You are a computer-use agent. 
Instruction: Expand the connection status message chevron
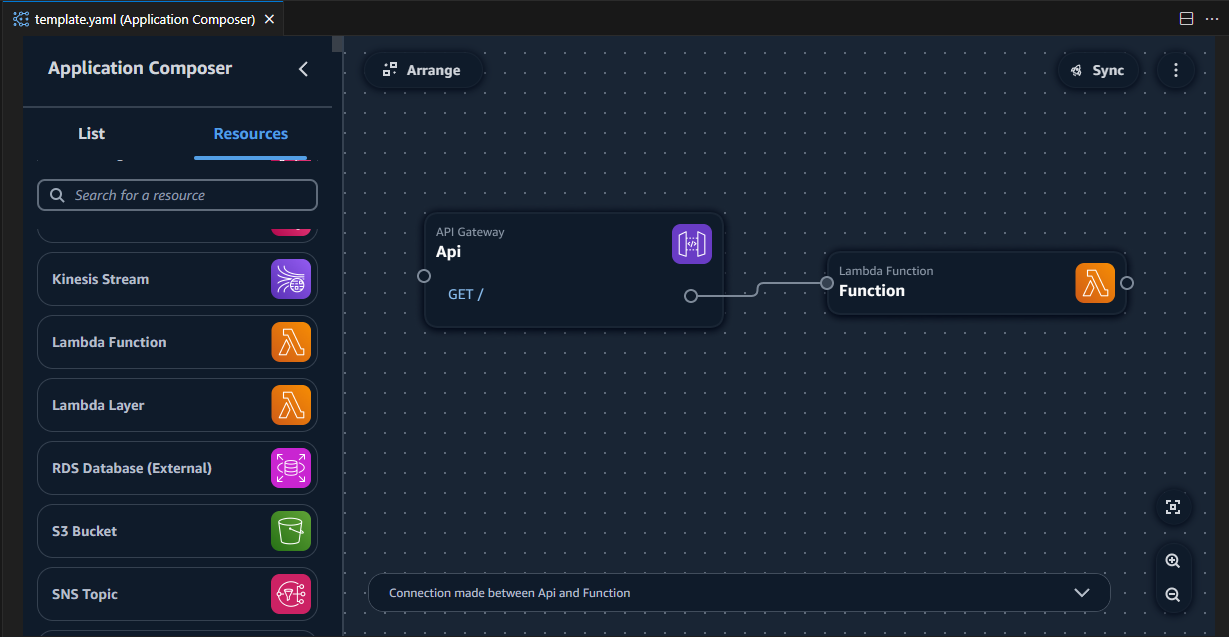[x=1081, y=592]
